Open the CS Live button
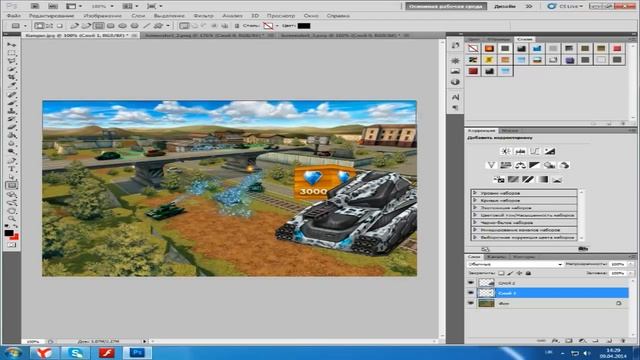The width and height of the screenshot is (640, 360). [x=565, y=6]
